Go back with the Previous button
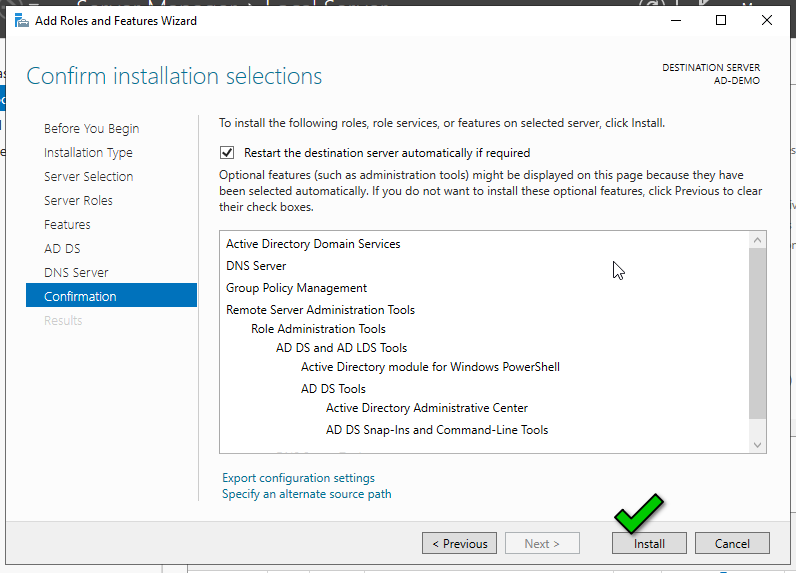The height and width of the screenshot is (573, 796). (459, 543)
